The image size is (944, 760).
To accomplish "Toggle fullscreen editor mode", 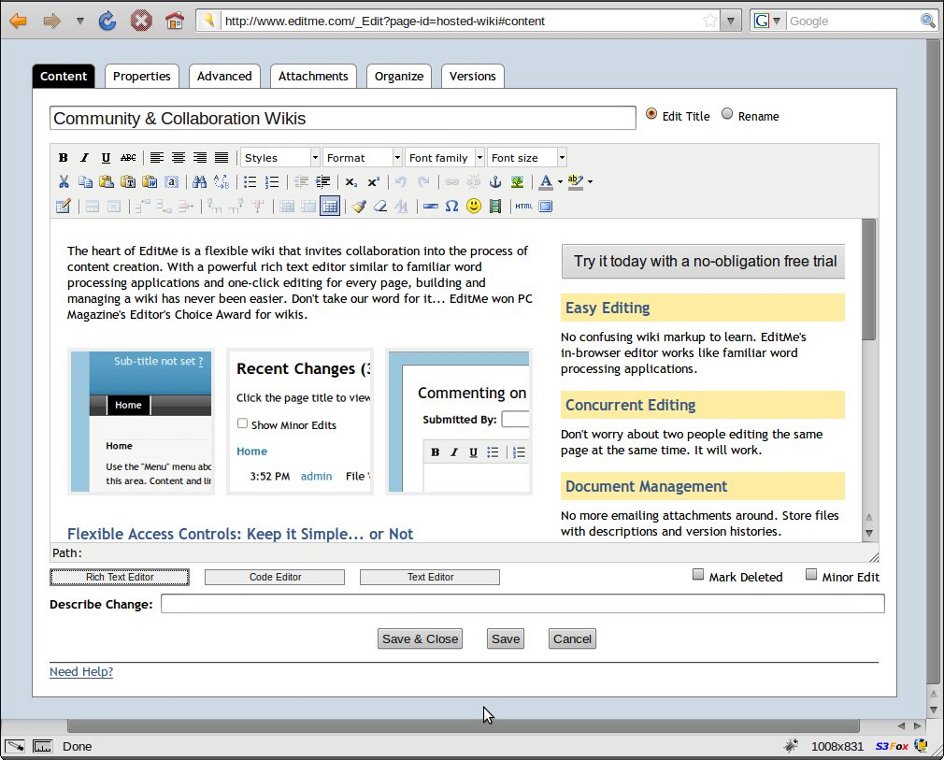I will point(545,206).
